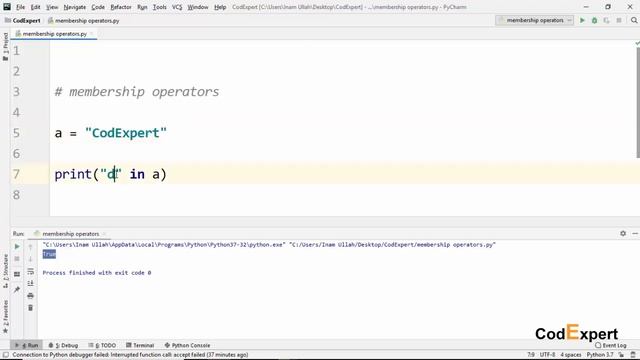The width and height of the screenshot is (640, 360).
Task: Click 'Process finished with exit code 0'
Action: click(97, 273)
